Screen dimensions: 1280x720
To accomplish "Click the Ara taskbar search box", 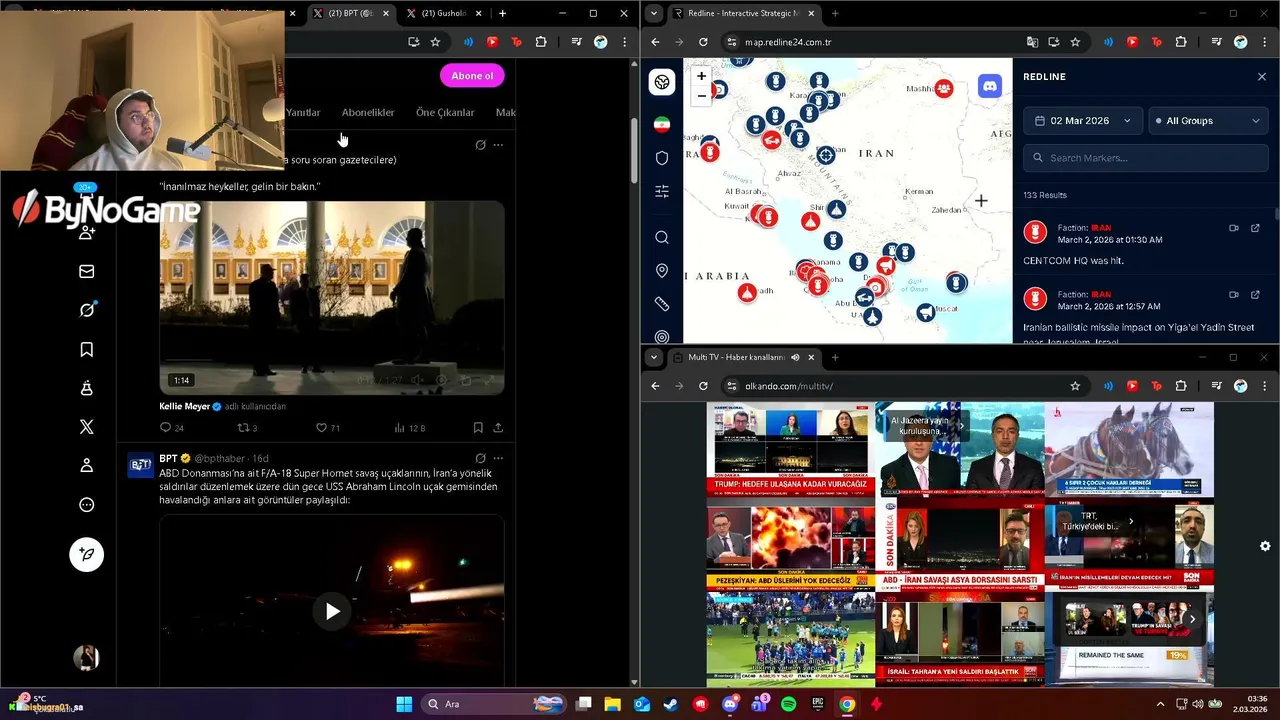I will [493, 704].
